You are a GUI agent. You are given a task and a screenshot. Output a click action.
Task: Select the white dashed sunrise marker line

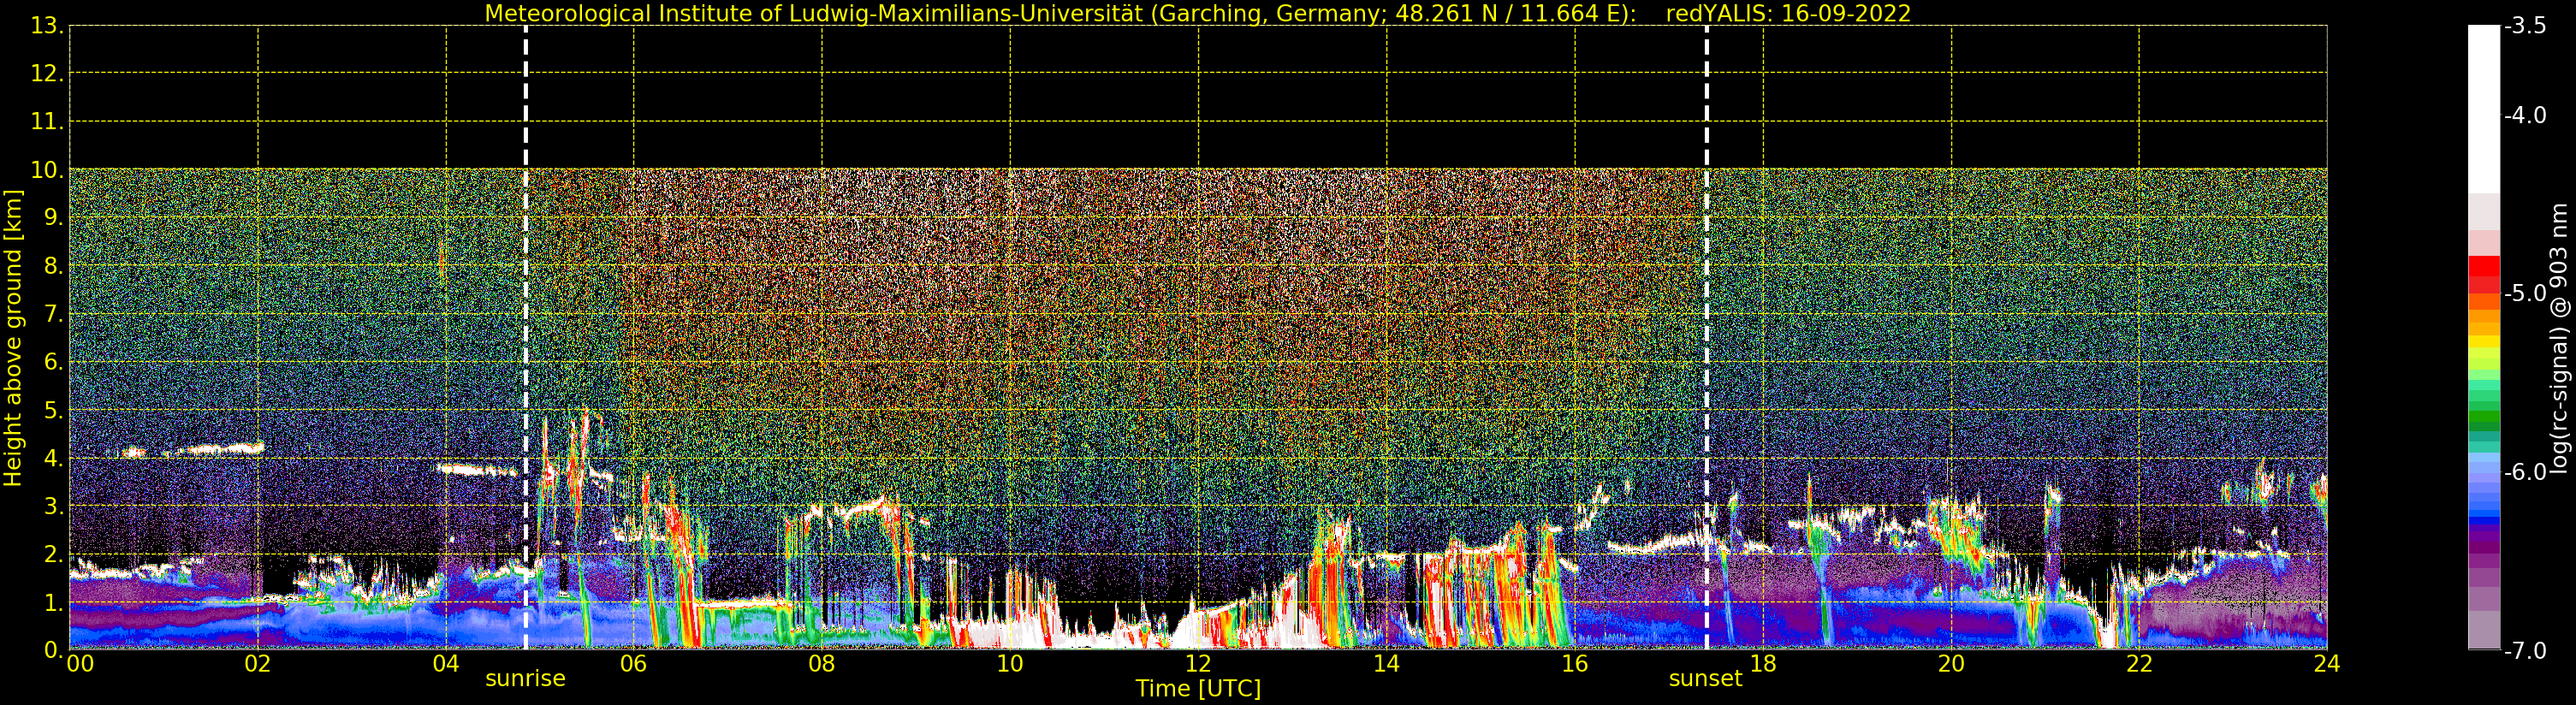(525, 338)
